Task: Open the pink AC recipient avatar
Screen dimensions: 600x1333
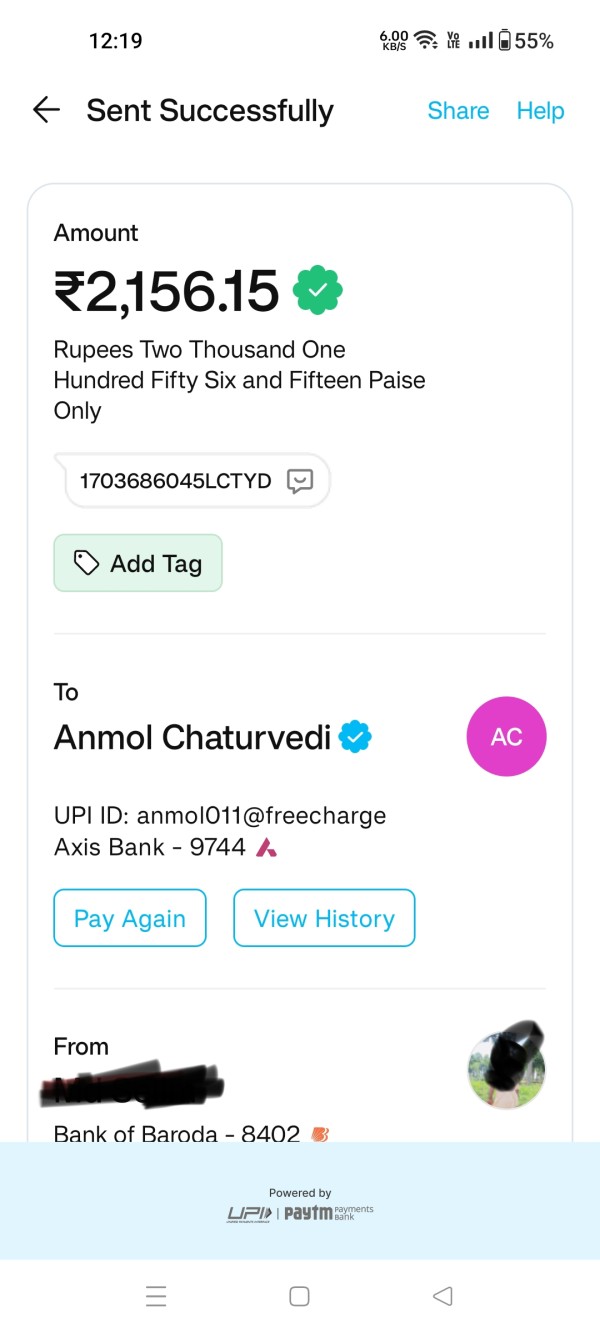Action: tap(507, 737)
